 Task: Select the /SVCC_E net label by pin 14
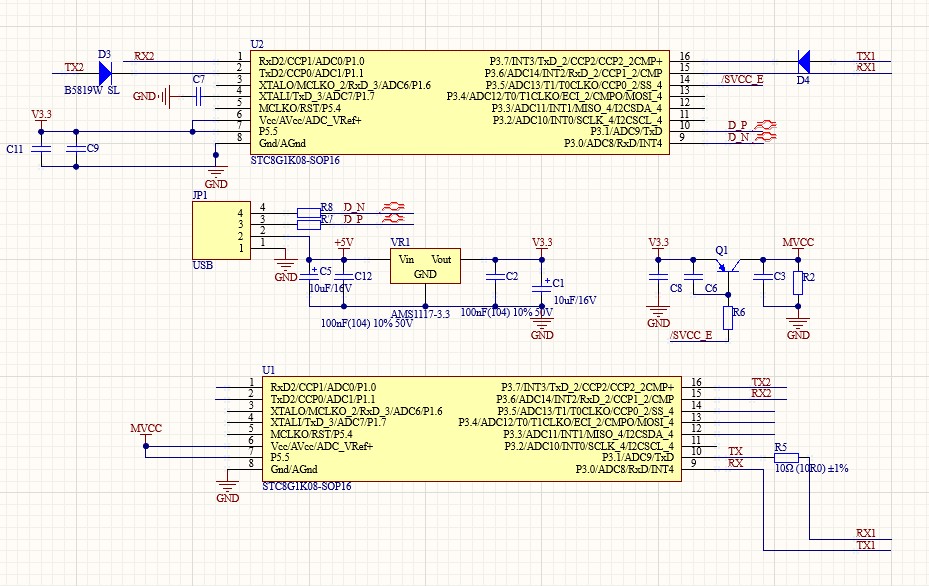[x=742, y=79]
